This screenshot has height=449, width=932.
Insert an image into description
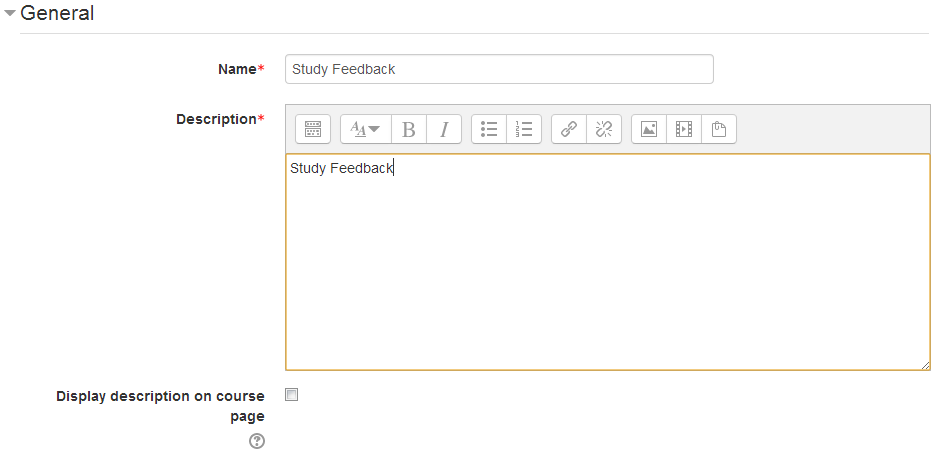649,129
